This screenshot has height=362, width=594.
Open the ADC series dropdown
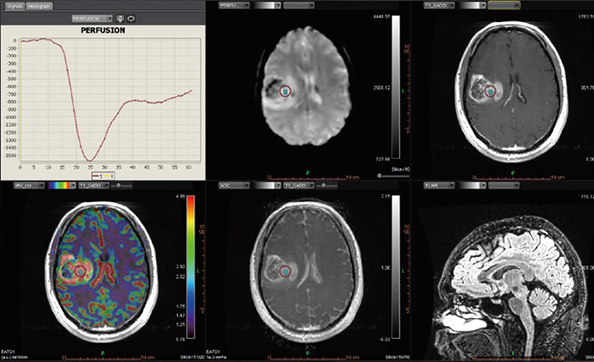(x=234, y=185)
